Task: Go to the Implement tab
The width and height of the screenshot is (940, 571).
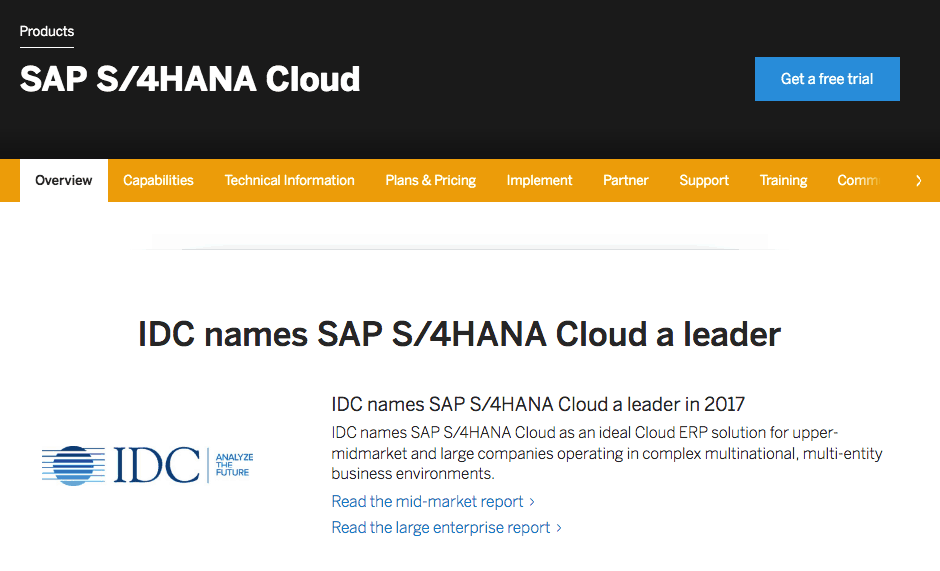Action: pyautogui.click(x=539, y=181)
